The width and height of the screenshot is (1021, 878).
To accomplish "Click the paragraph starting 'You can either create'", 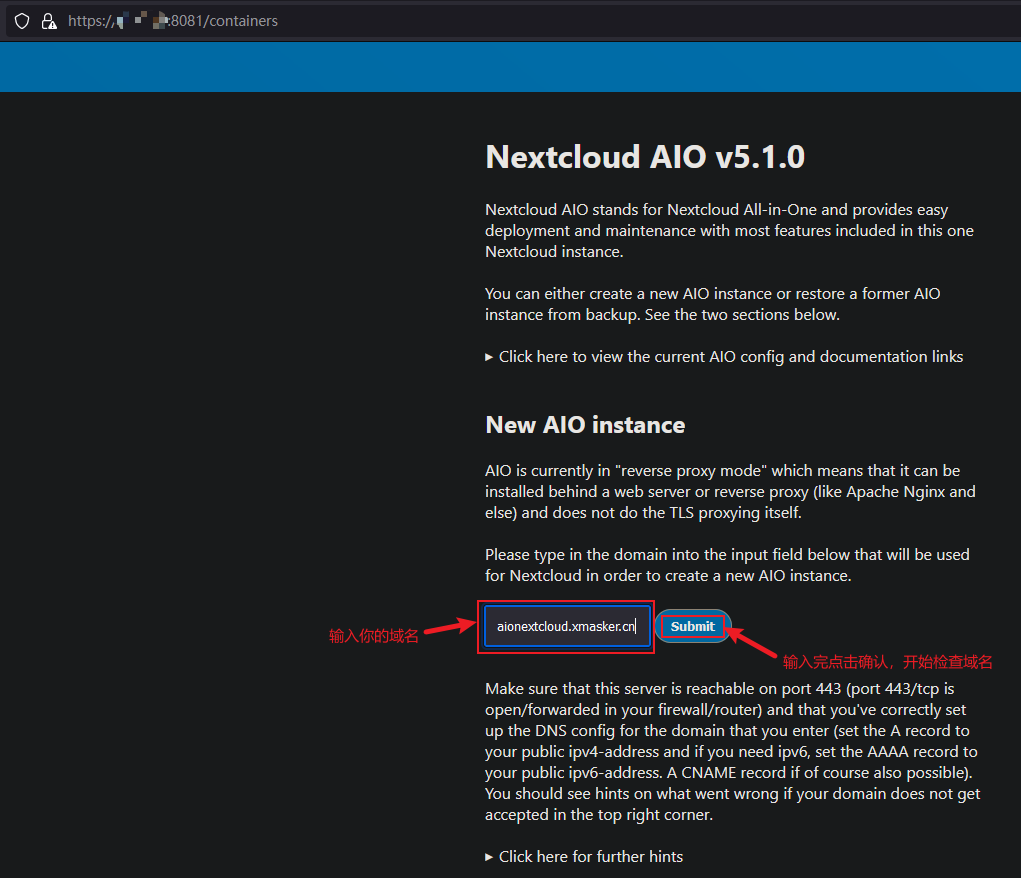I will click(713, 304).
